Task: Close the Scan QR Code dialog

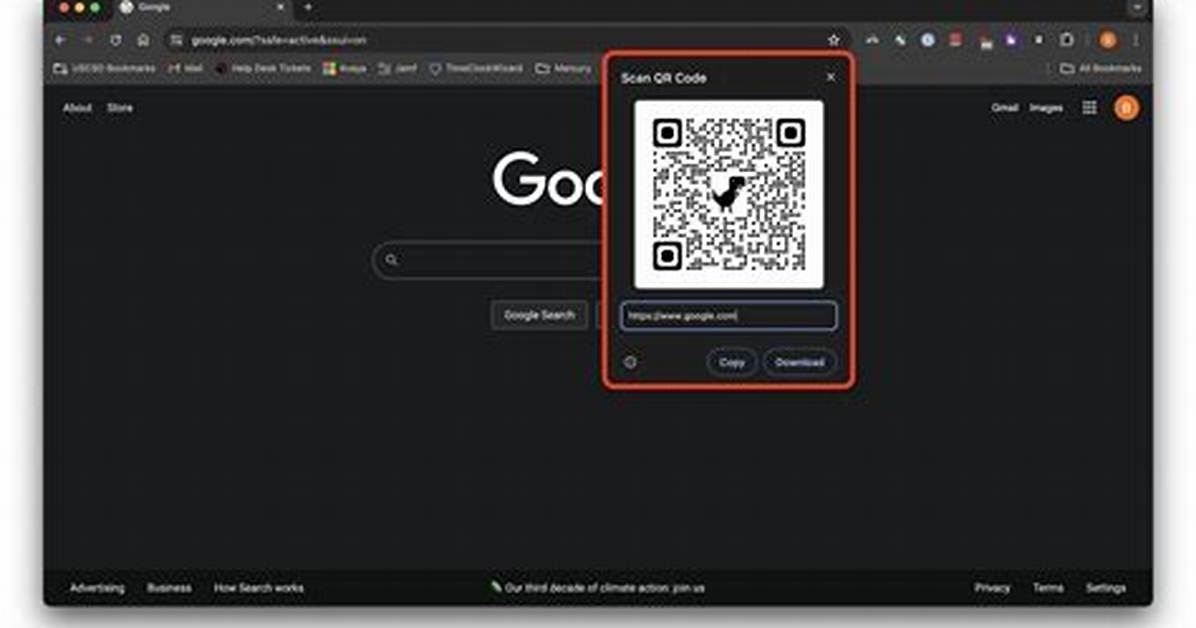Action: coord(831,77)
